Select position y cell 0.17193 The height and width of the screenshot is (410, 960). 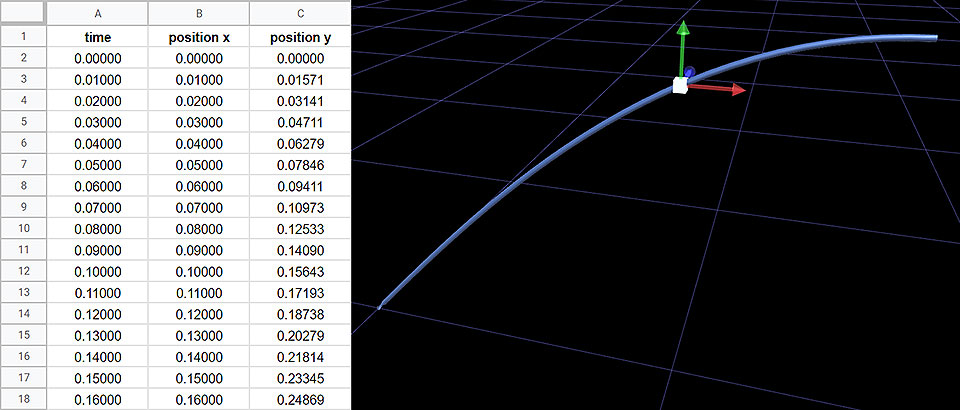click(x=300, y=293)
